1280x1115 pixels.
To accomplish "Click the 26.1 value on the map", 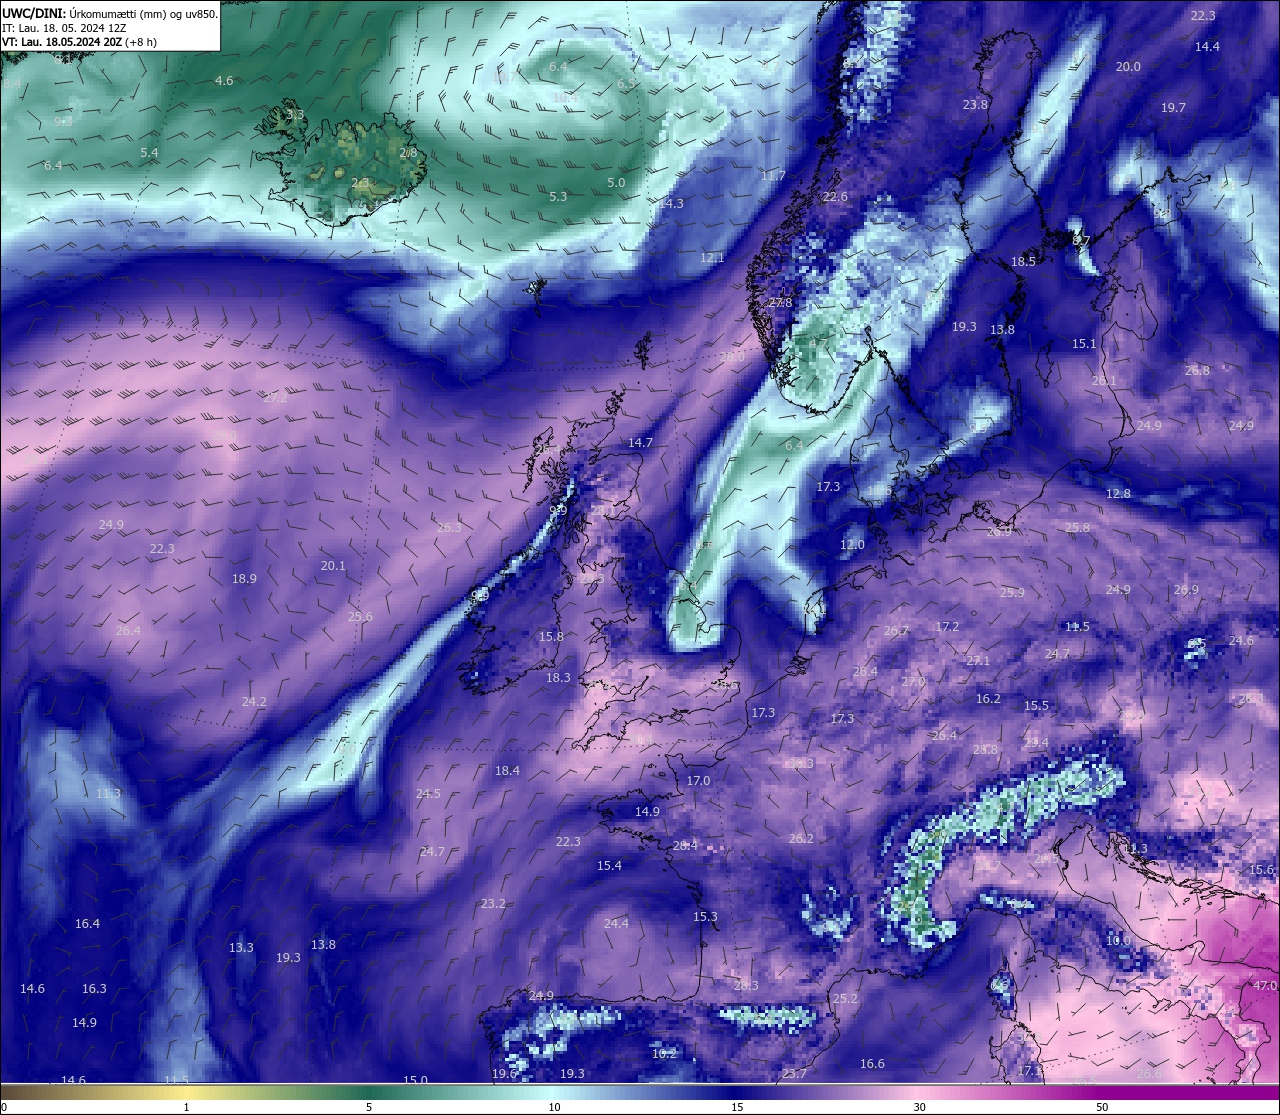I will [x=1104, y=380].
